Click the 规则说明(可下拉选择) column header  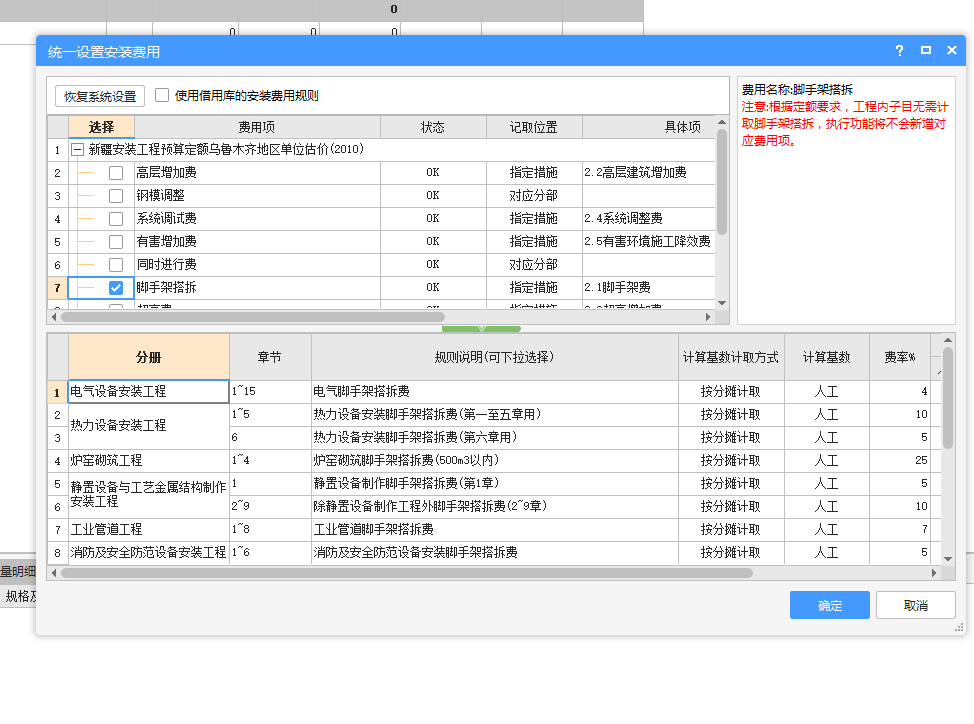[494, 357]
